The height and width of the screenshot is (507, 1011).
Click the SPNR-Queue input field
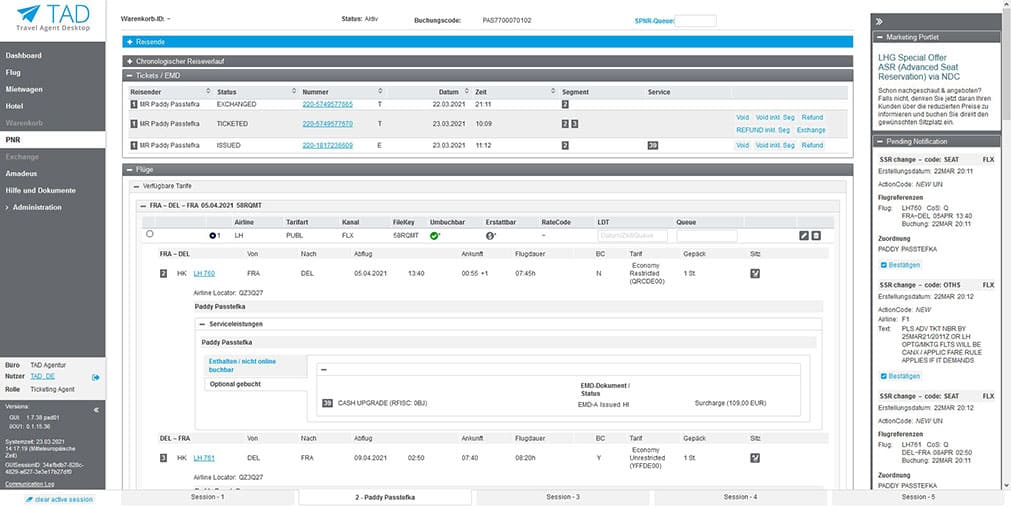tap(696, 20)
